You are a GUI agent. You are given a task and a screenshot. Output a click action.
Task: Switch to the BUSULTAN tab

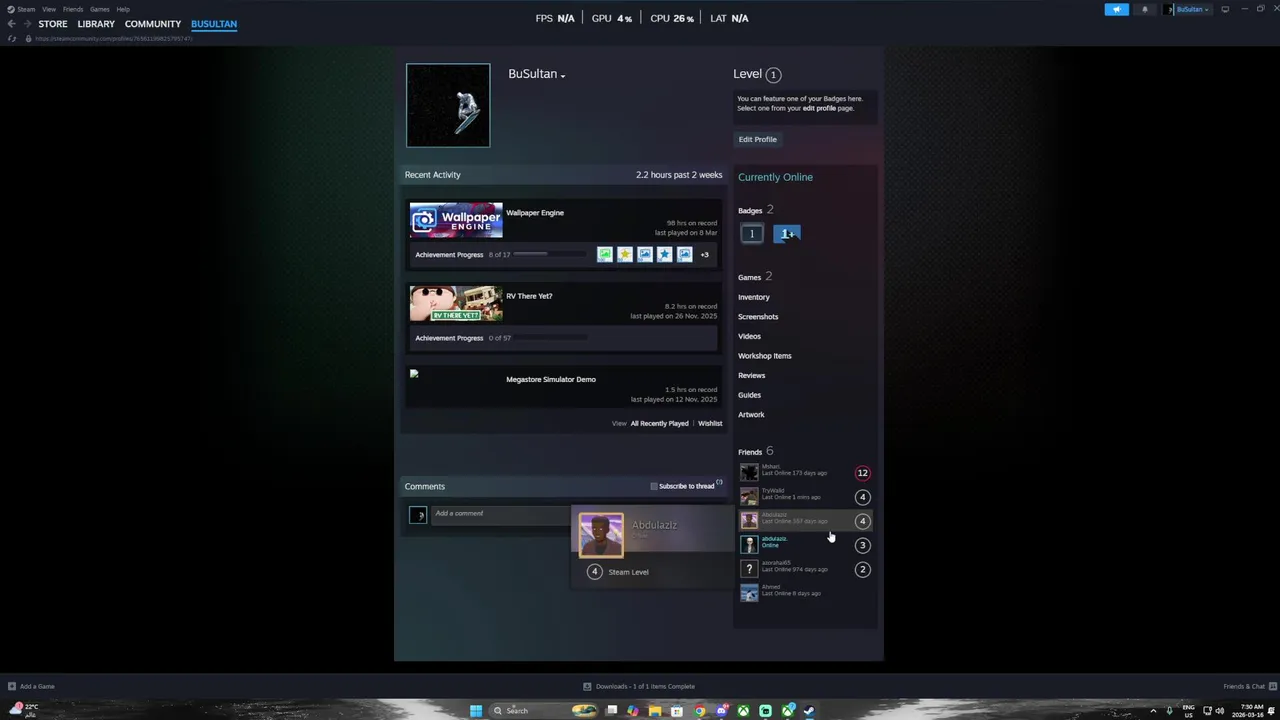point(214,24)
